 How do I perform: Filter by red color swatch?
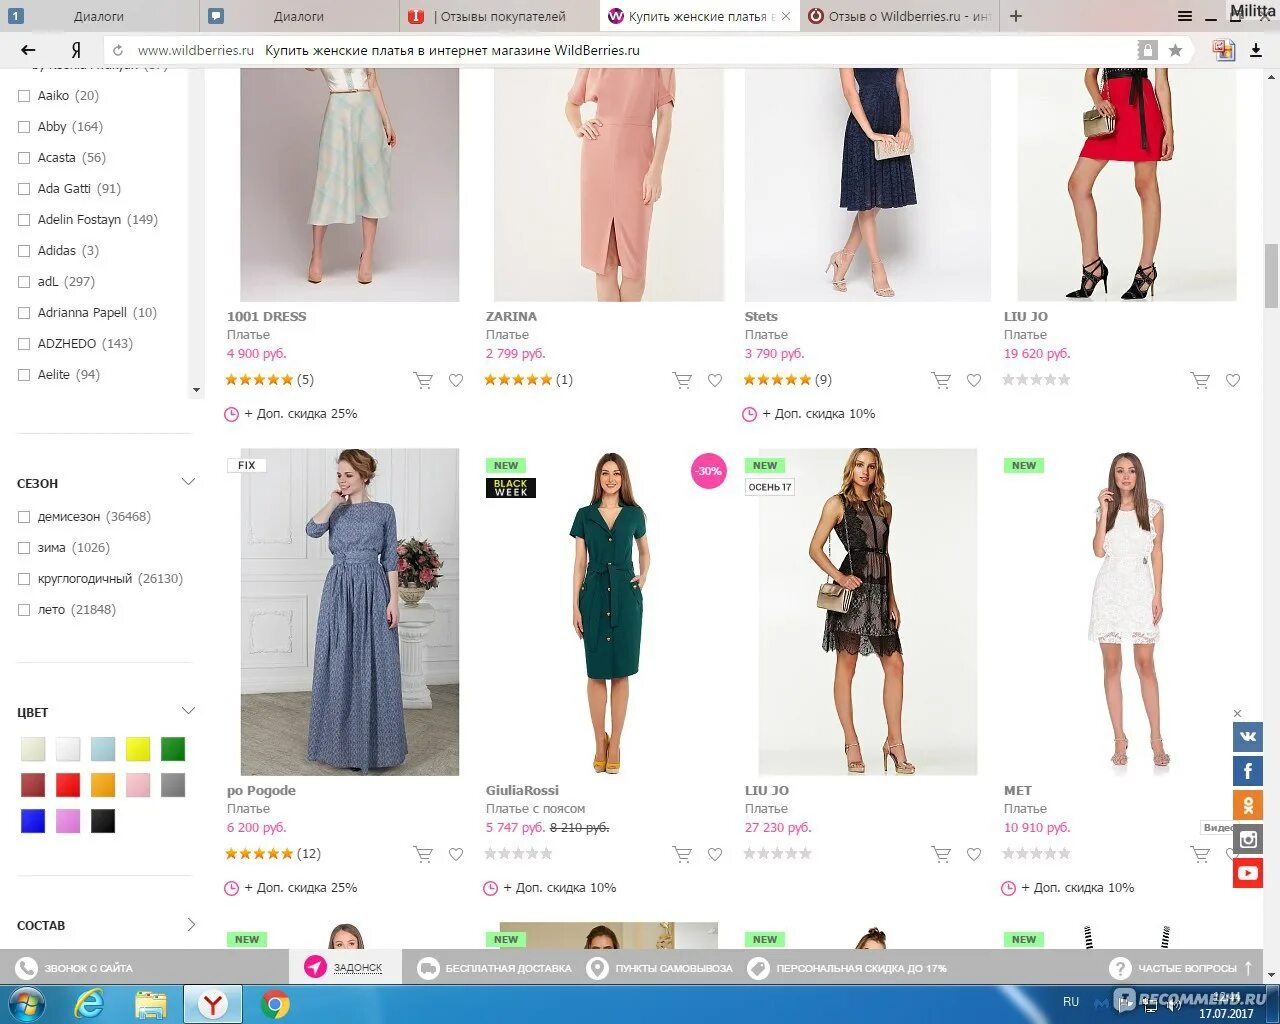68,785
